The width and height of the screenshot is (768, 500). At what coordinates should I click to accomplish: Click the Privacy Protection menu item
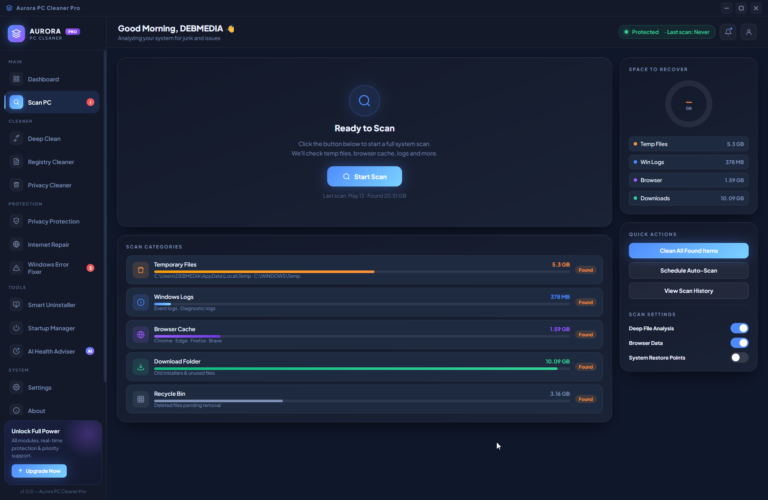click(x=52, y=221)
